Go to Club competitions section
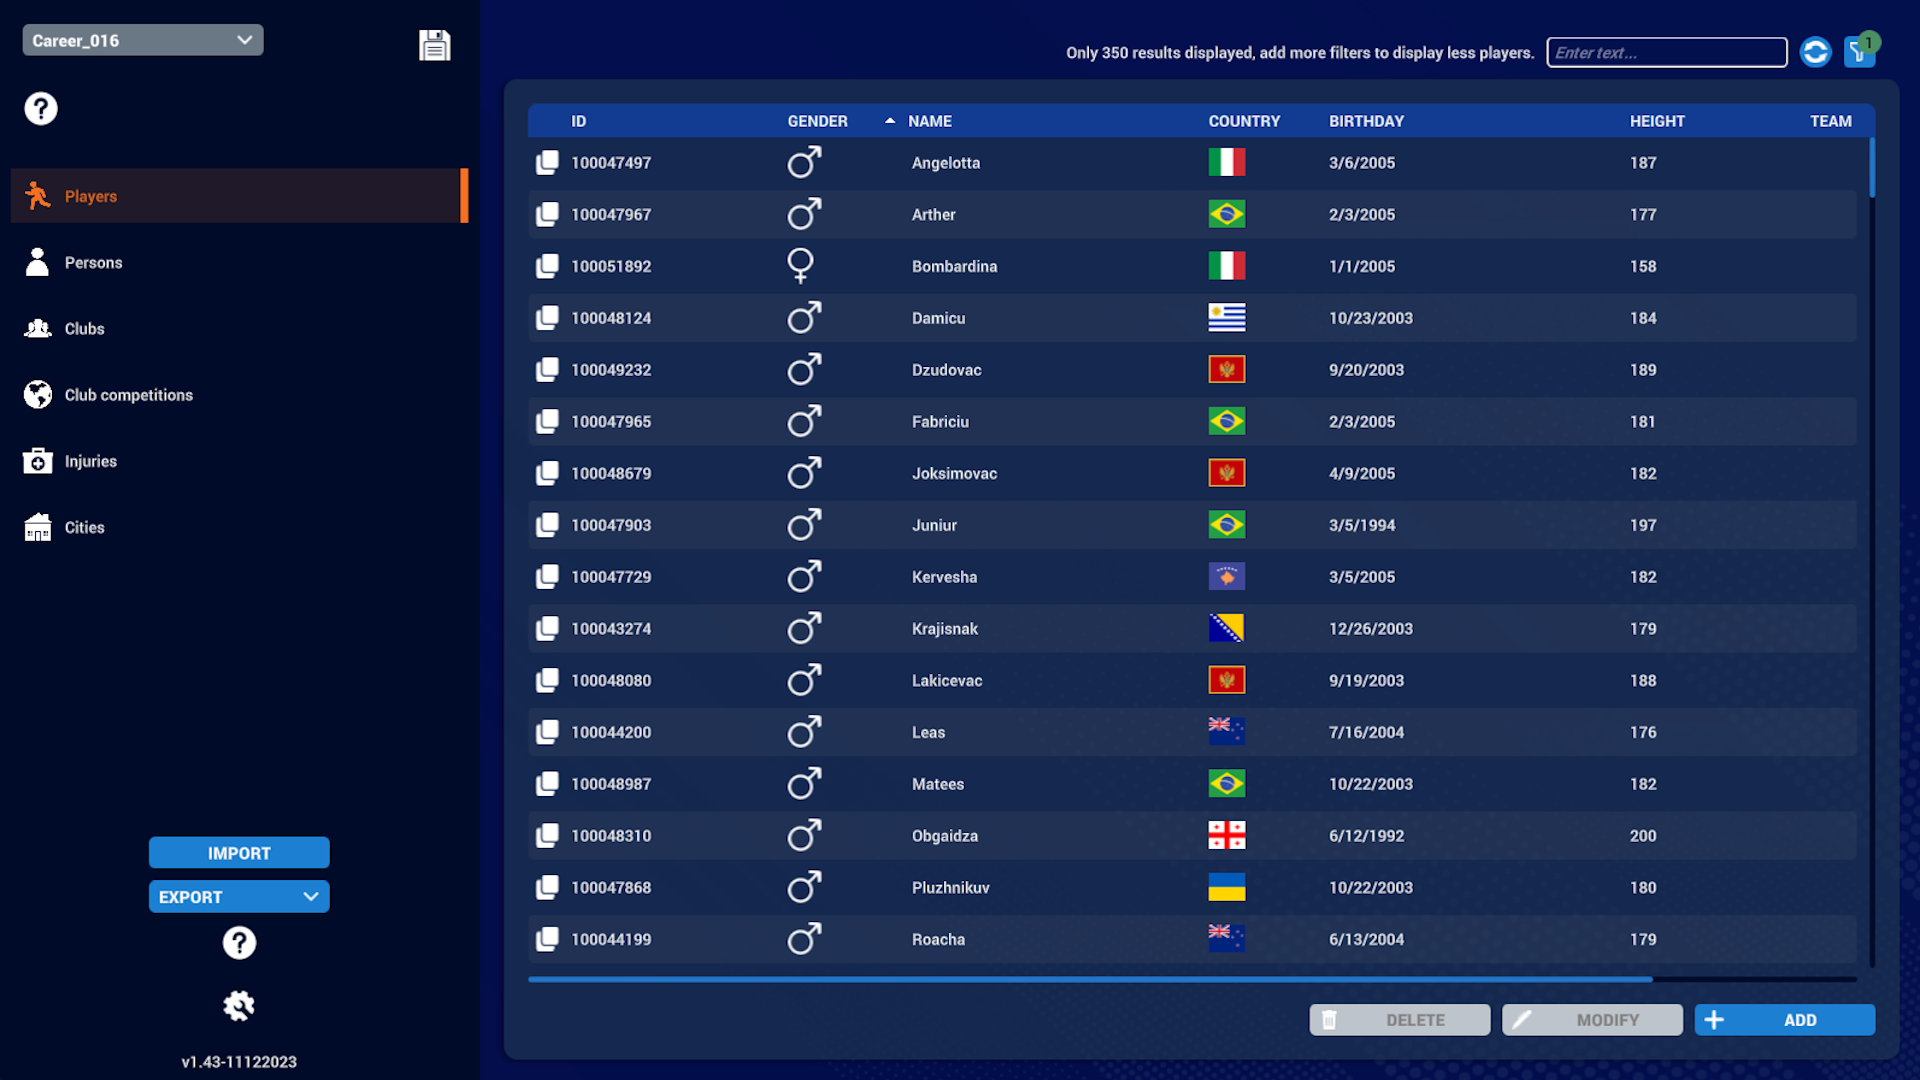This screenshot has height=1080, width=1920. (128, 395)
